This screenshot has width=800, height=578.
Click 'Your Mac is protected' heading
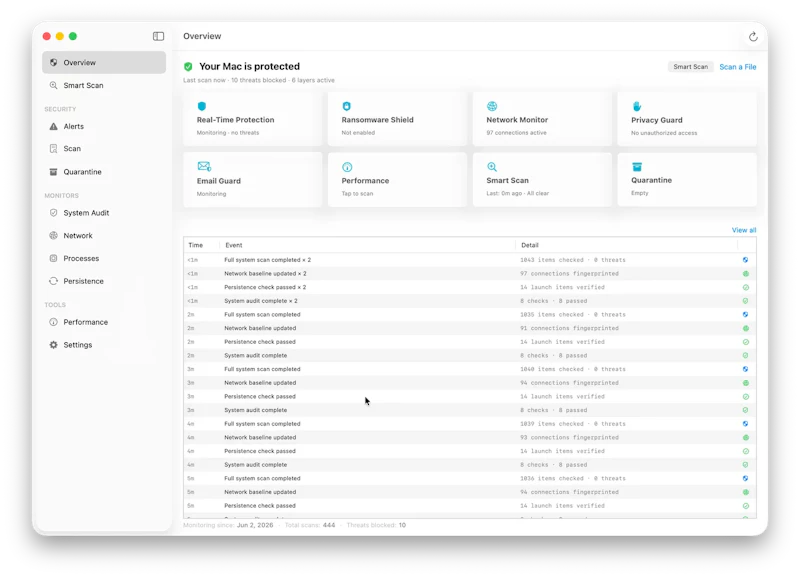[249, 66]
